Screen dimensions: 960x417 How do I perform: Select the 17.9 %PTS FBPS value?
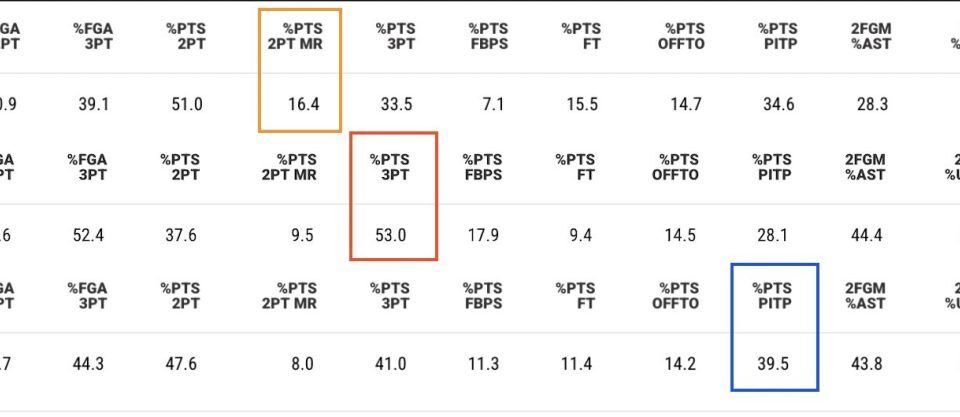tap(484, 235)
